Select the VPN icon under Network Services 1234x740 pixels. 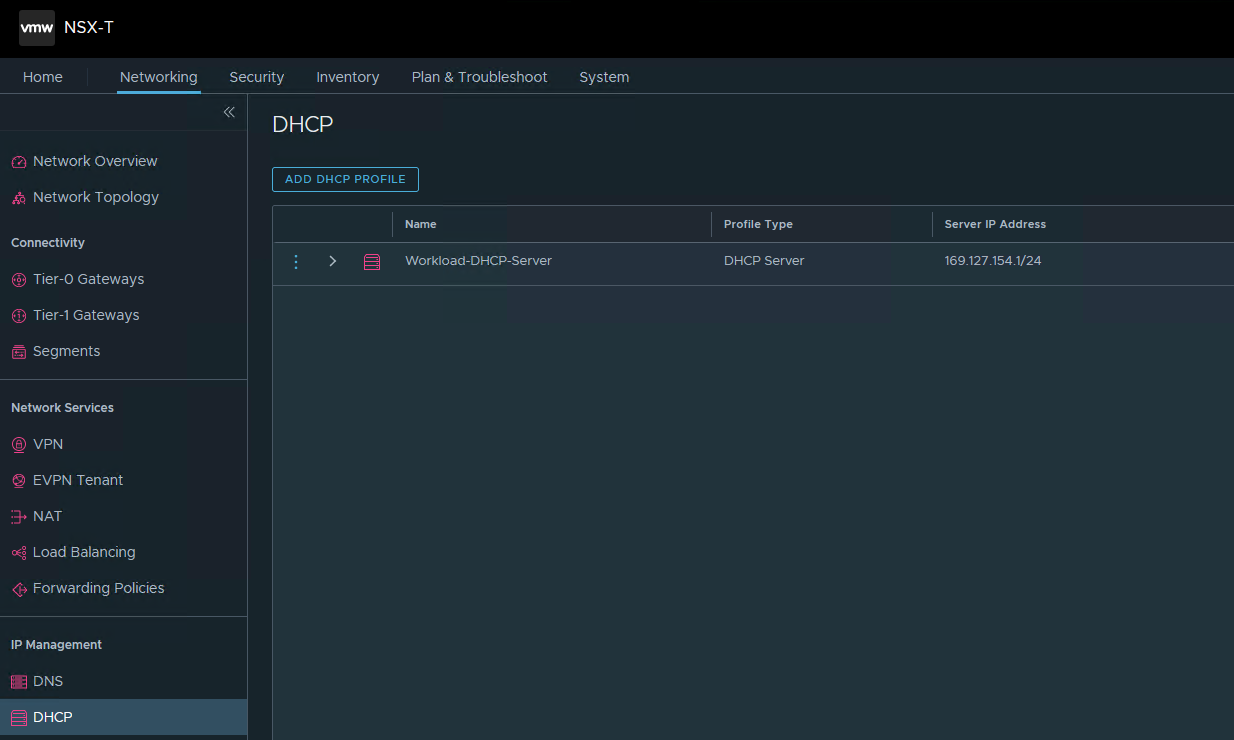18,444
